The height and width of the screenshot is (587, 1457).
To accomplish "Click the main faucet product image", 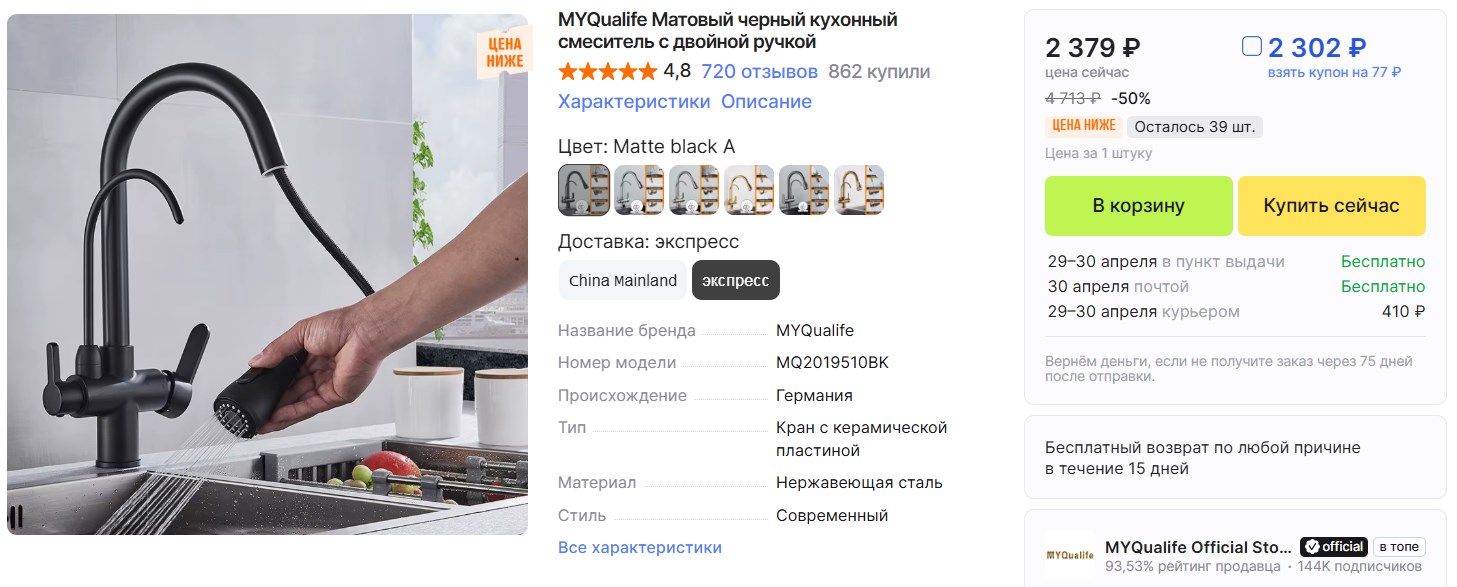I will (x=267, y=274).
